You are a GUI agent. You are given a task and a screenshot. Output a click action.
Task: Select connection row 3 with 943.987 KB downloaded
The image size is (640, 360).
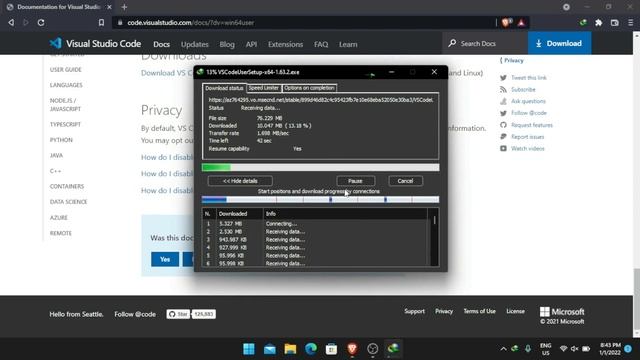316,240
